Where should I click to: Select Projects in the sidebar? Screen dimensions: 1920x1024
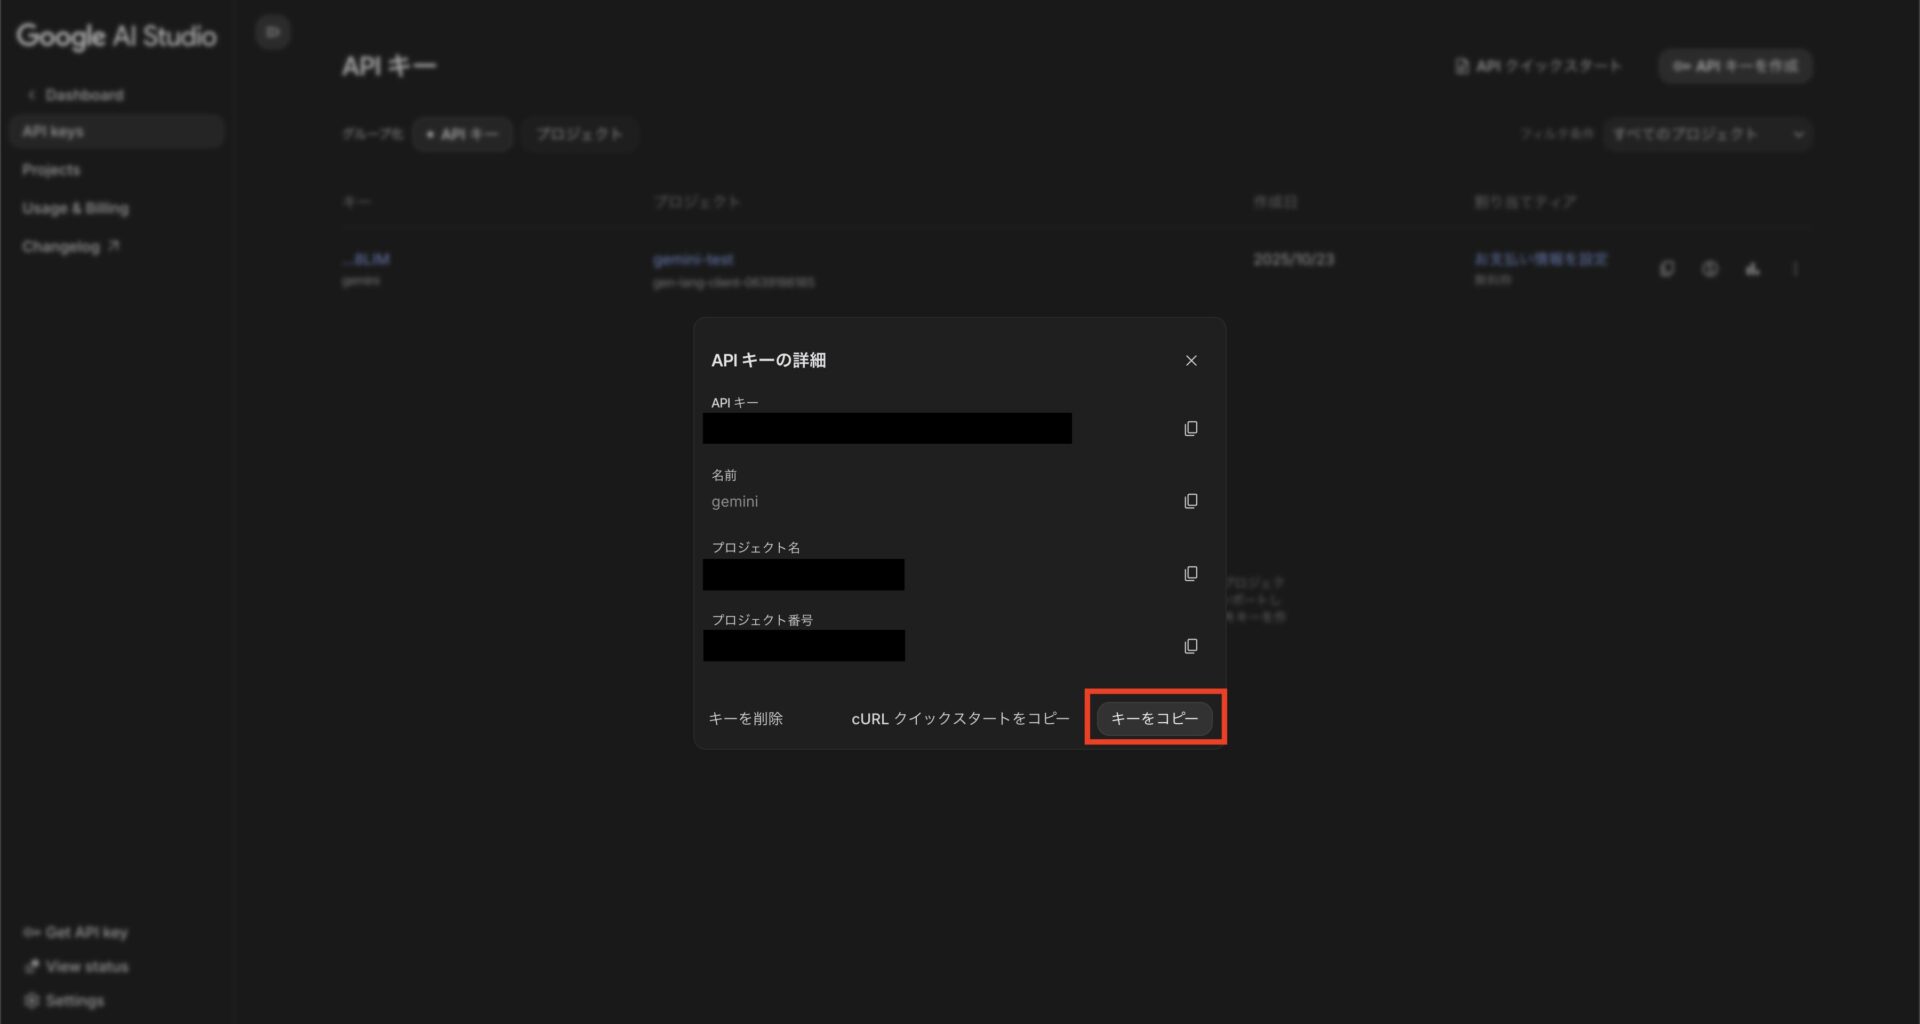click(x=50, y=169)
